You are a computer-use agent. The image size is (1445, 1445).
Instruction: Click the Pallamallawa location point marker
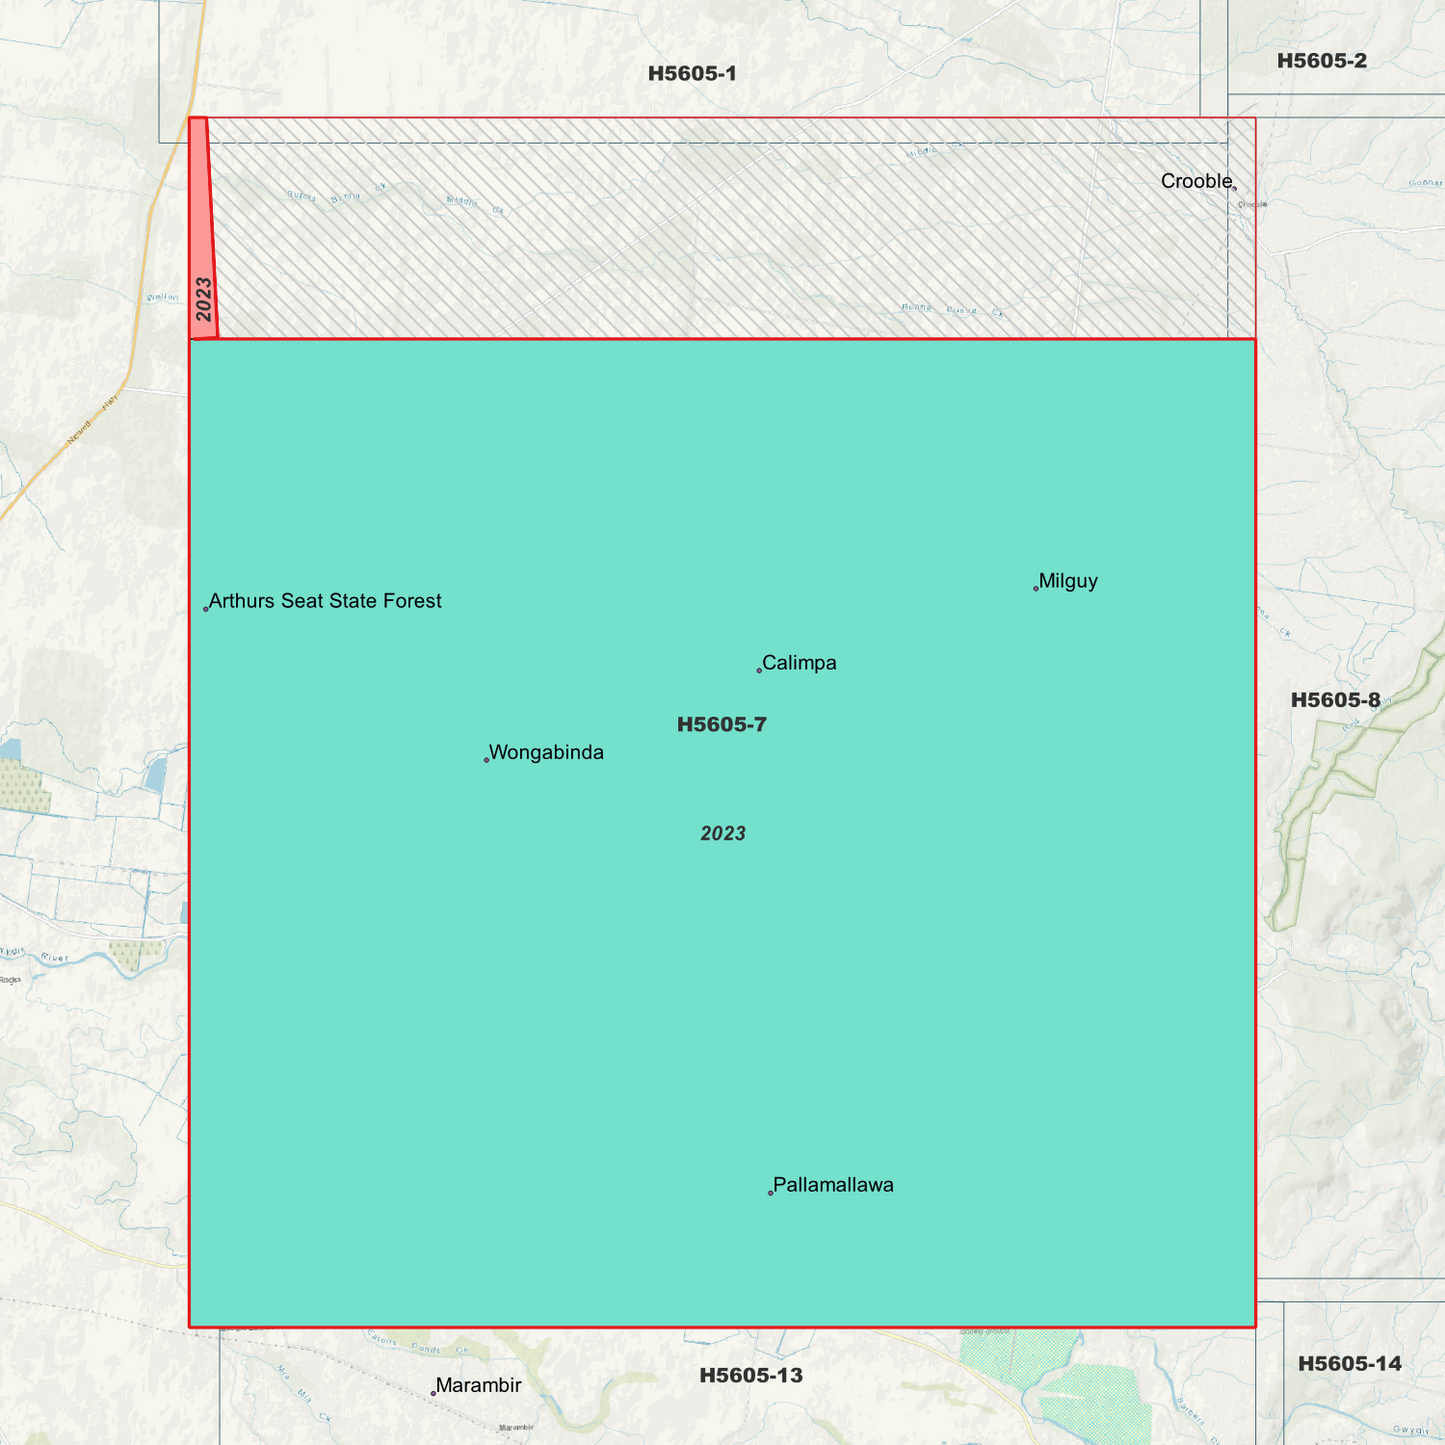pos(770,1192)
